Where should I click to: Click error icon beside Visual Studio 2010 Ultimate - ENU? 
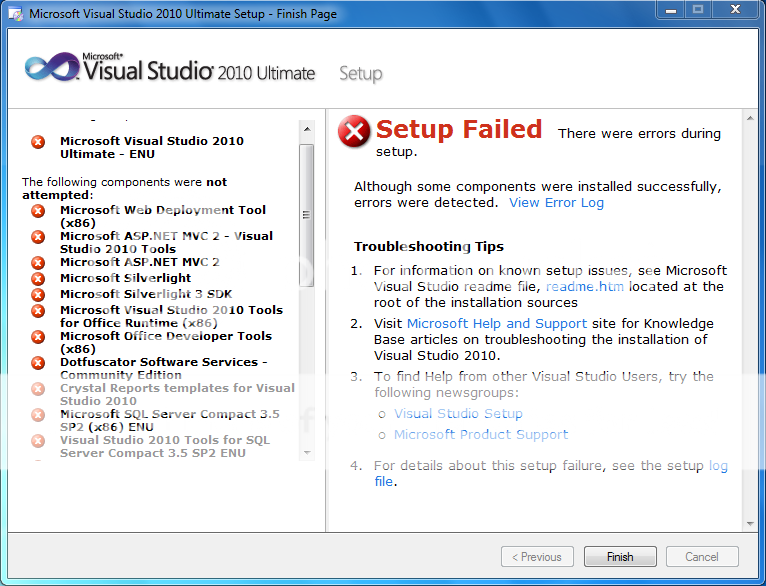click(38, 142)
